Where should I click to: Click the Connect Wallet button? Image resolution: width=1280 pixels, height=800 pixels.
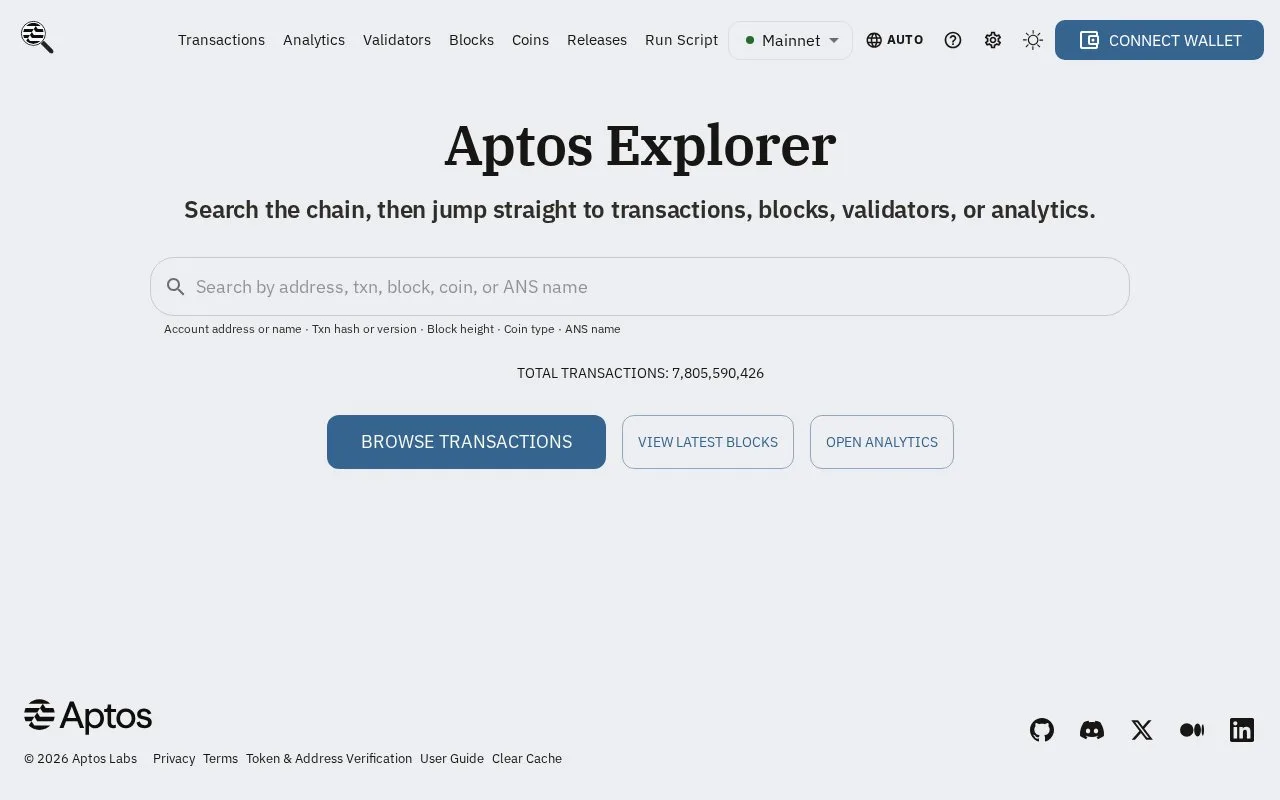click(1159, 40)
